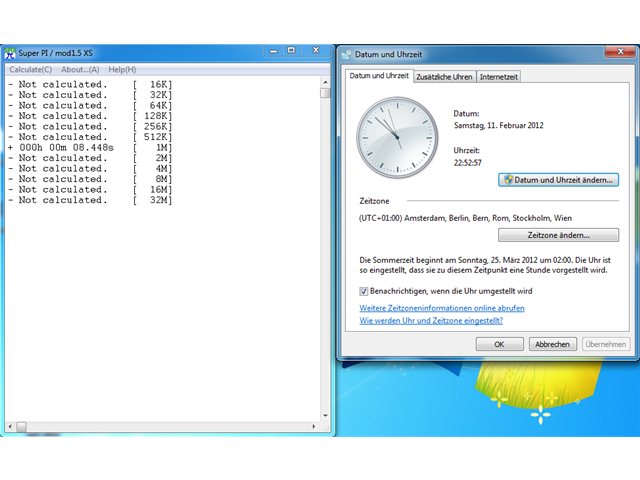This screenshot has width=640, height=480.
Task: Switch to the Internetzeit tab
Action: tap(498, 77)
